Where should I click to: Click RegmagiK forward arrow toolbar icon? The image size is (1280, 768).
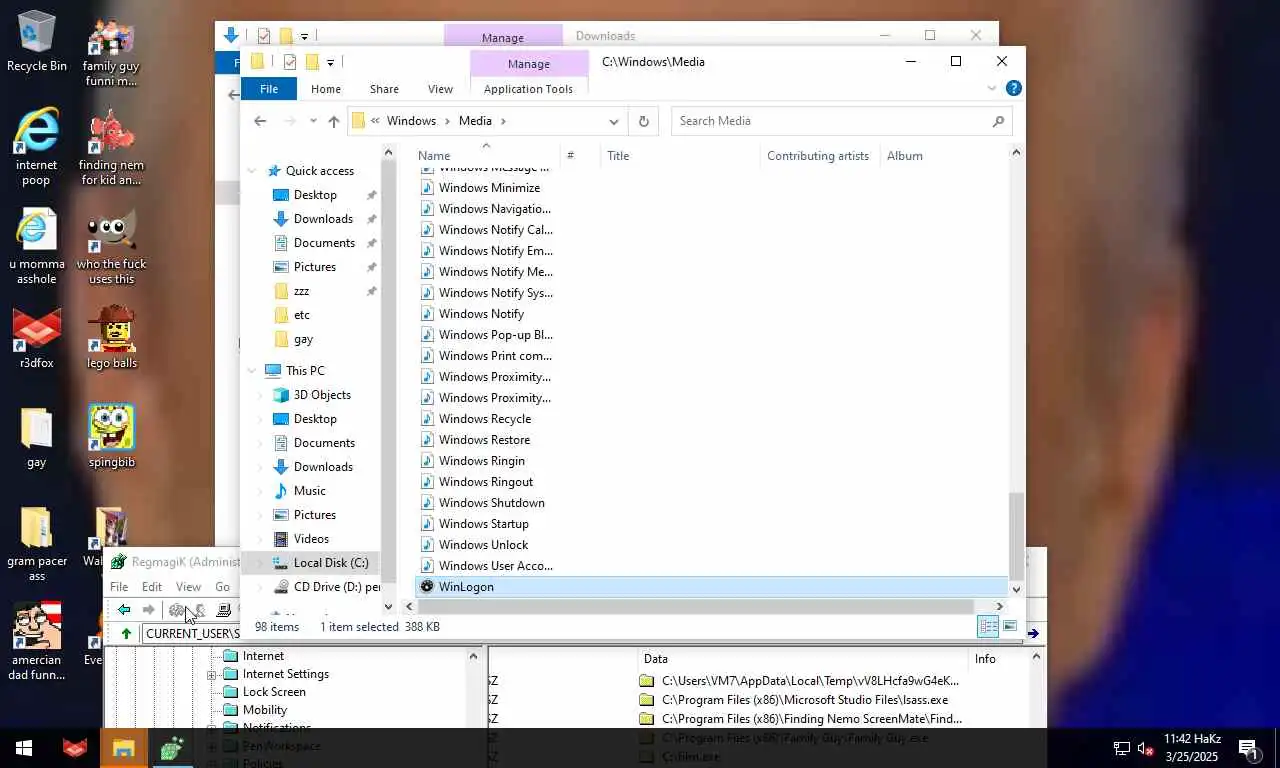[148, 610]
